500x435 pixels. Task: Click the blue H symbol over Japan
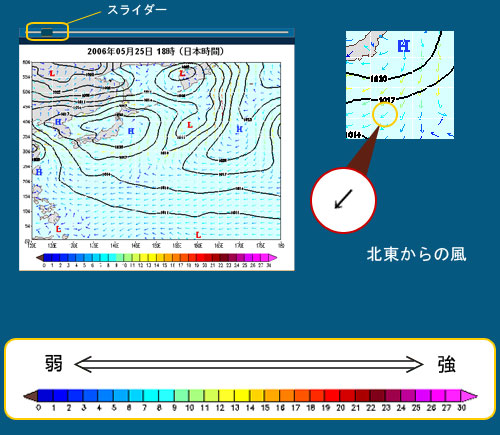tap(131, 131)
